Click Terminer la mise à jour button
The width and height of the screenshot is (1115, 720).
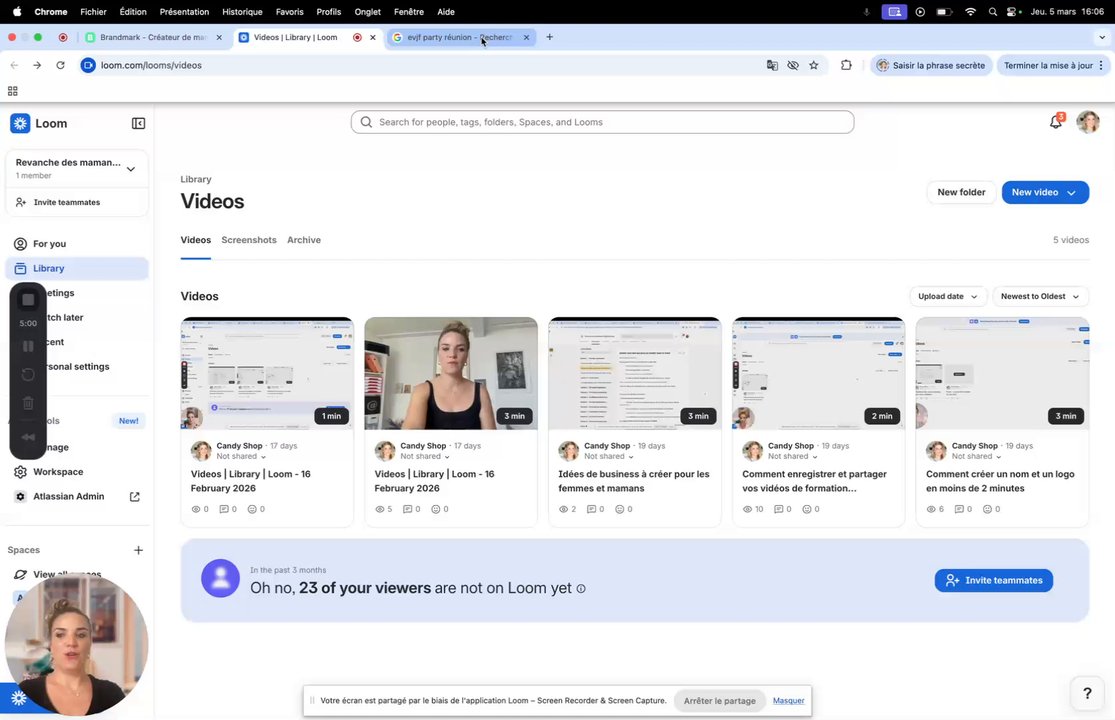(1053, 65)
